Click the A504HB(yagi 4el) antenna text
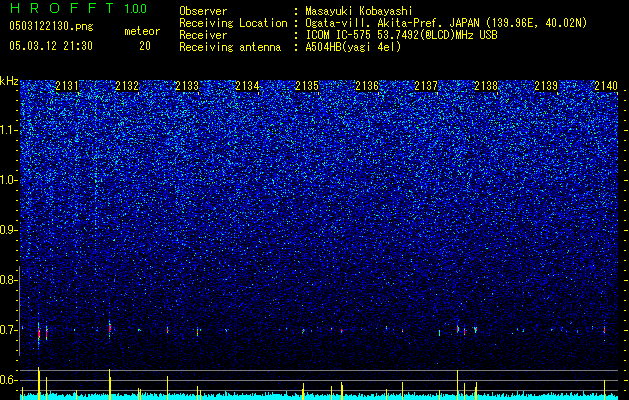The image size is (629, 400). point(353,47)
